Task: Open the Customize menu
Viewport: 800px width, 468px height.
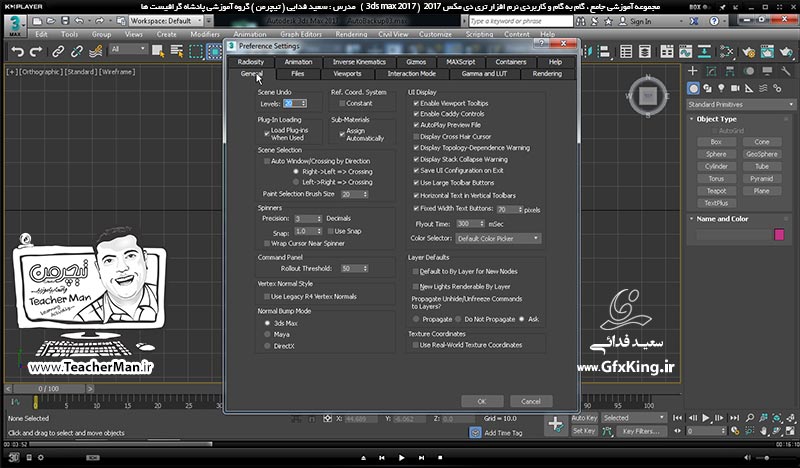Action: coord(435,34)
